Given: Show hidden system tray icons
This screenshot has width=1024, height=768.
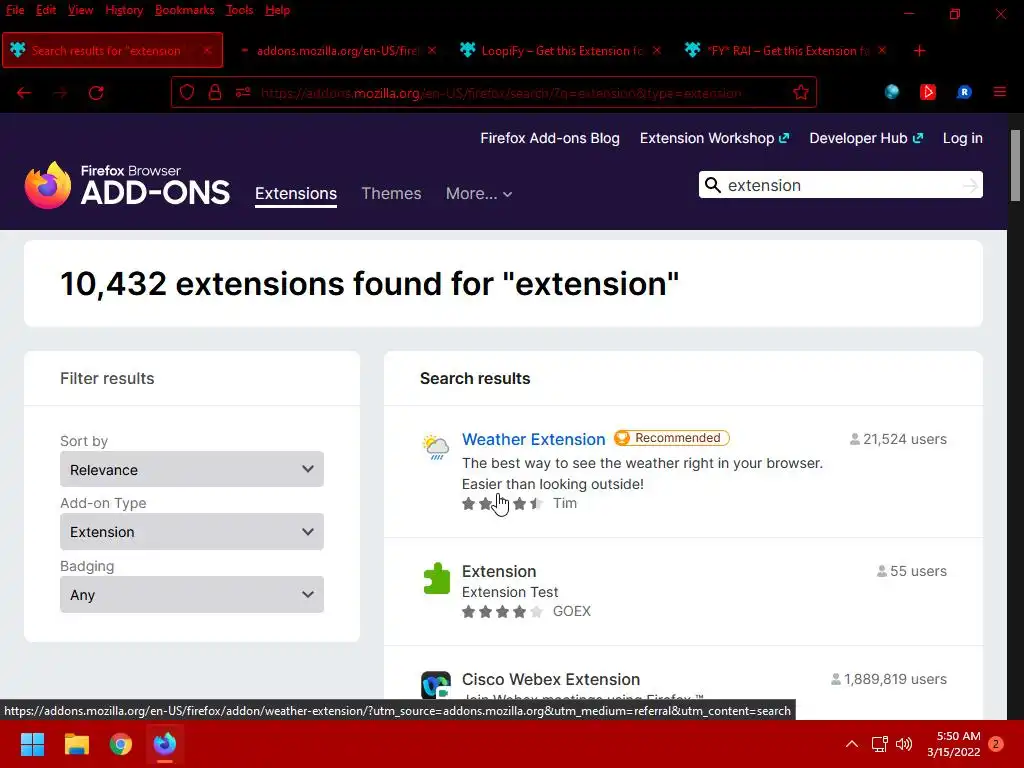Looking at the screenshot, I should coord(852,744).
